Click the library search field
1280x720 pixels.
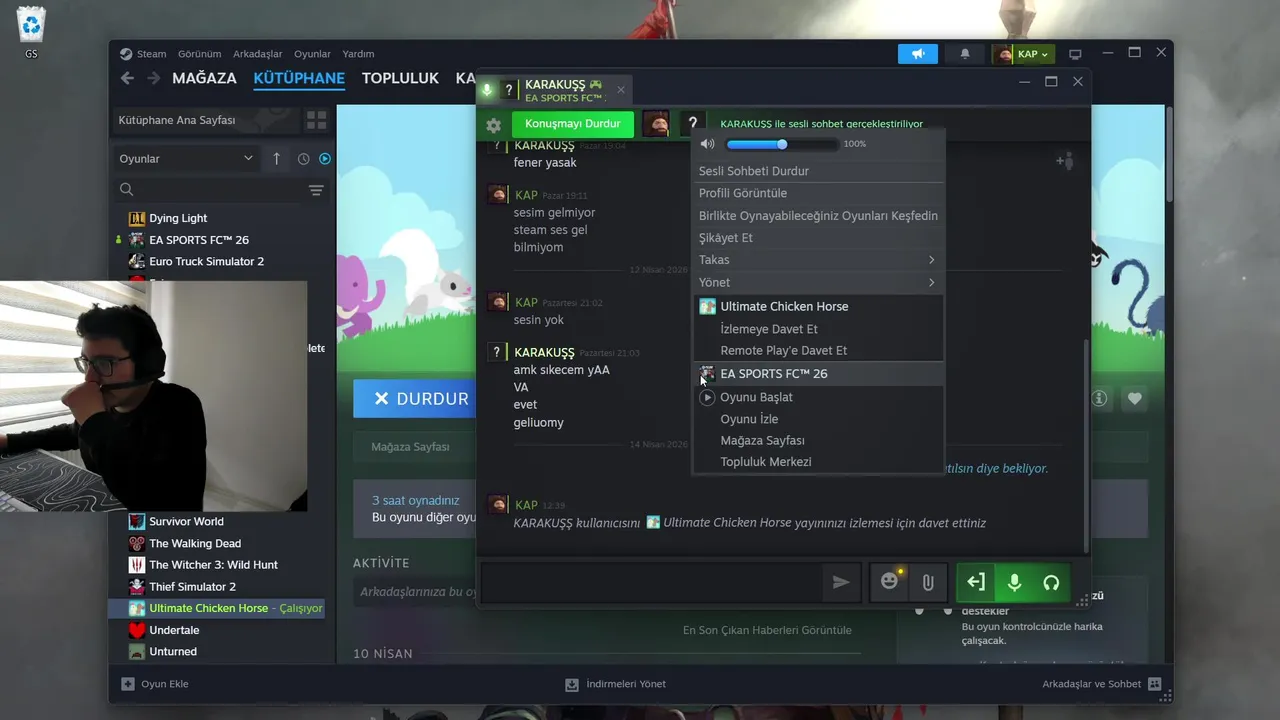point(220,190)
